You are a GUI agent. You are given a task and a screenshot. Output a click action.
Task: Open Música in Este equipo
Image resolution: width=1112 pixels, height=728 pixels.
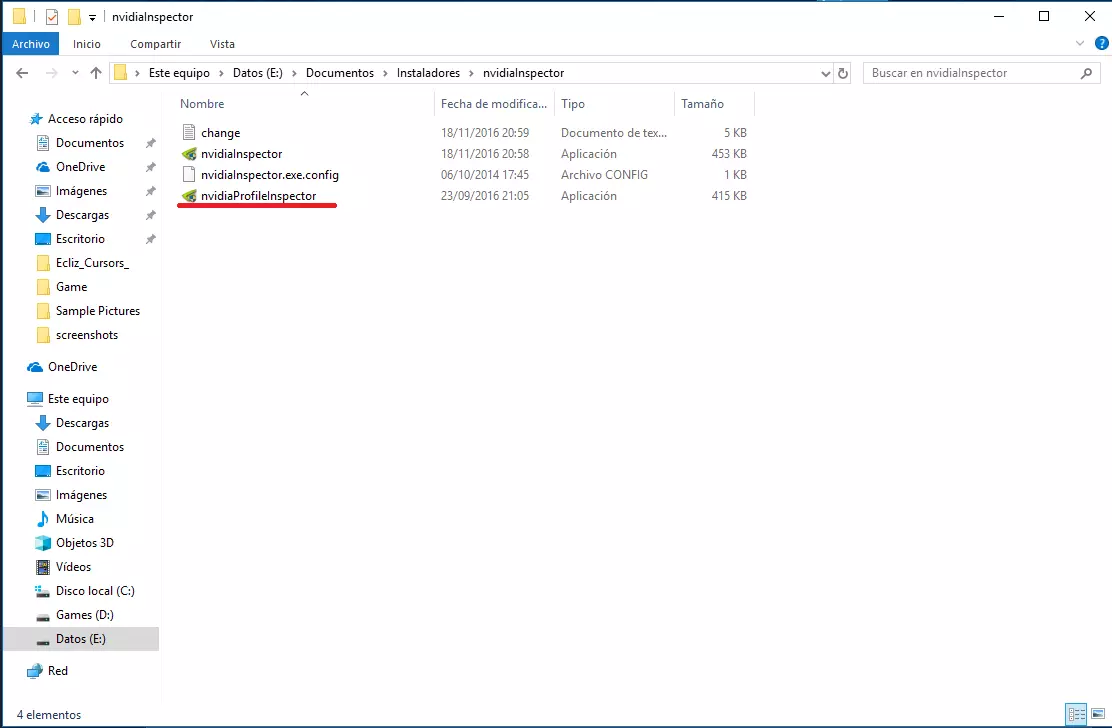[x=74, y=519]
